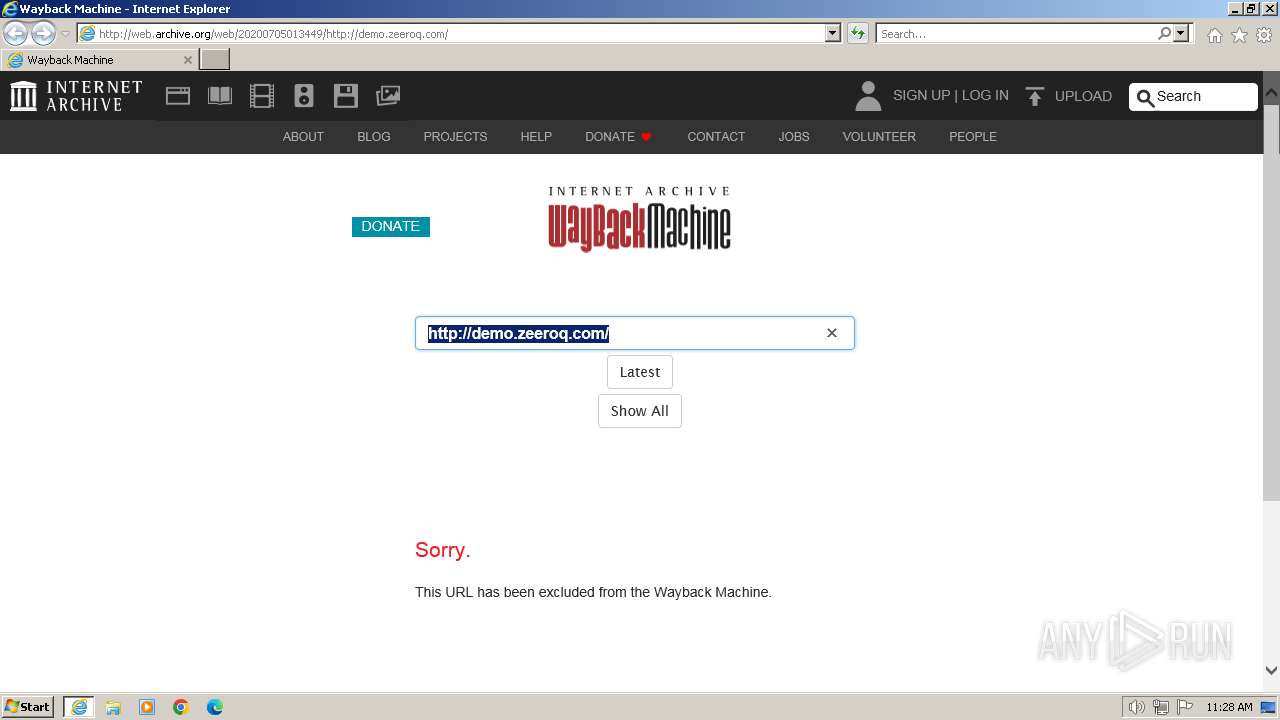Open the media player taskbar icon

click(x=147, y=707)
